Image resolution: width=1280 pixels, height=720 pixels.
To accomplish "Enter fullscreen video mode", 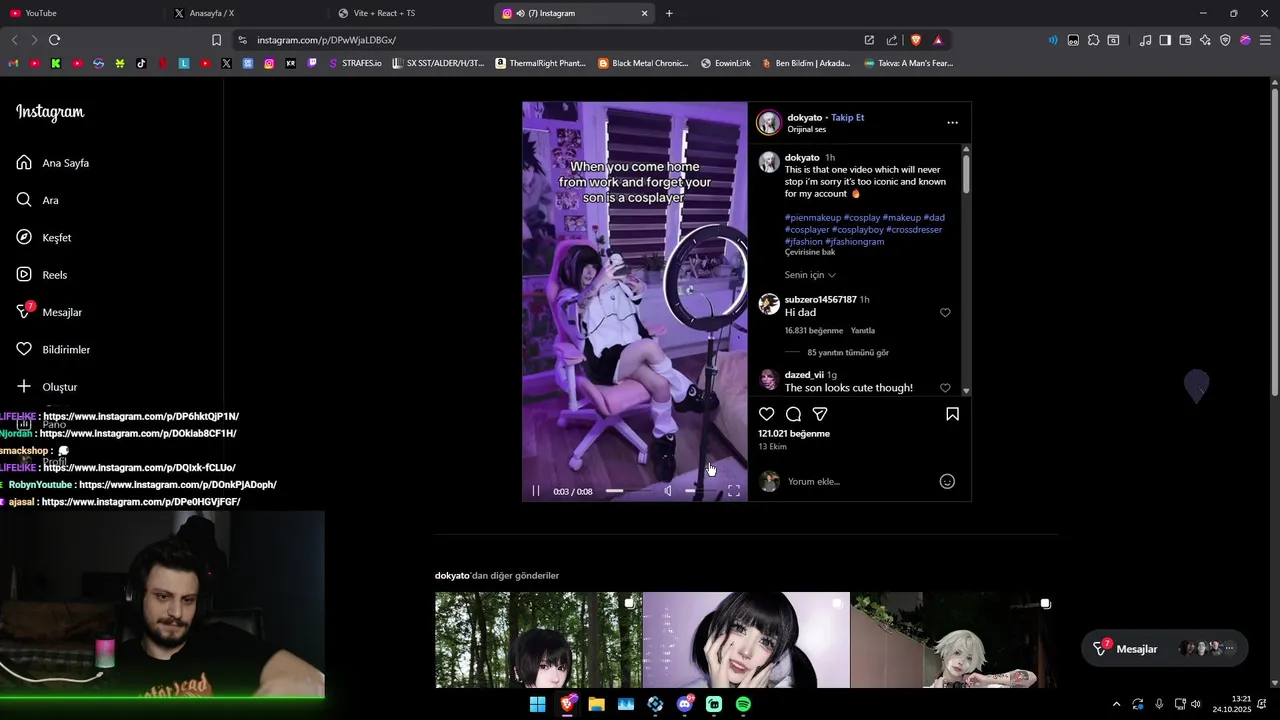I will (x=733, y=491).
